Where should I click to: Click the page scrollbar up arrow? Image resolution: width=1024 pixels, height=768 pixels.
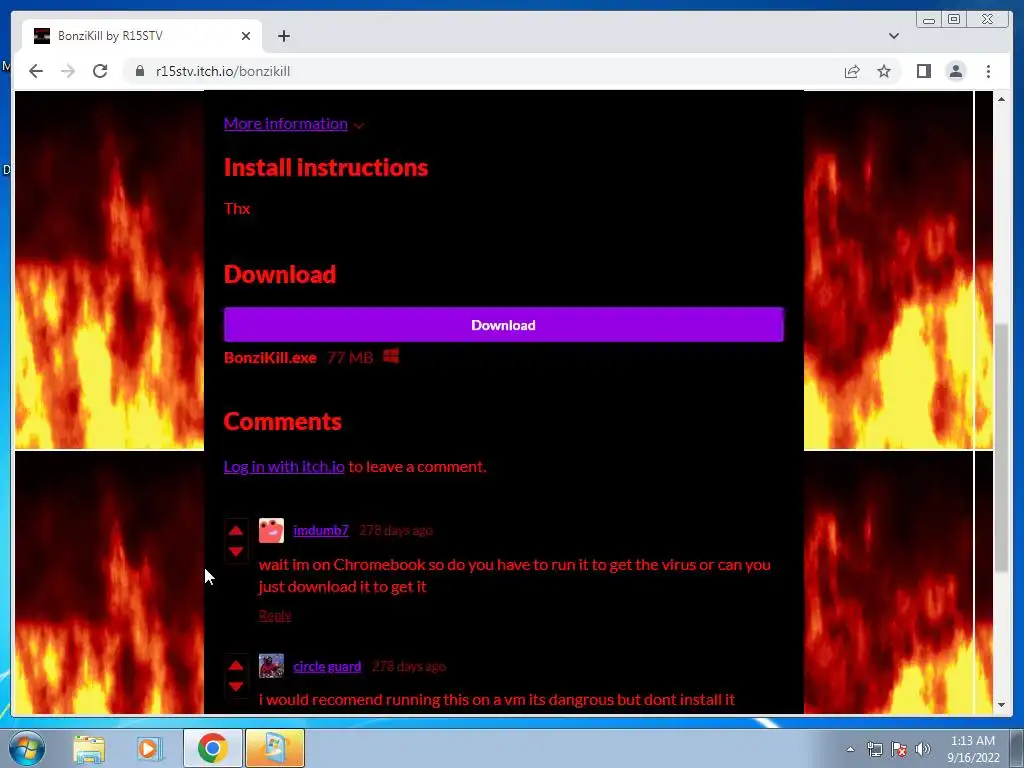[x=1001, y=99]
